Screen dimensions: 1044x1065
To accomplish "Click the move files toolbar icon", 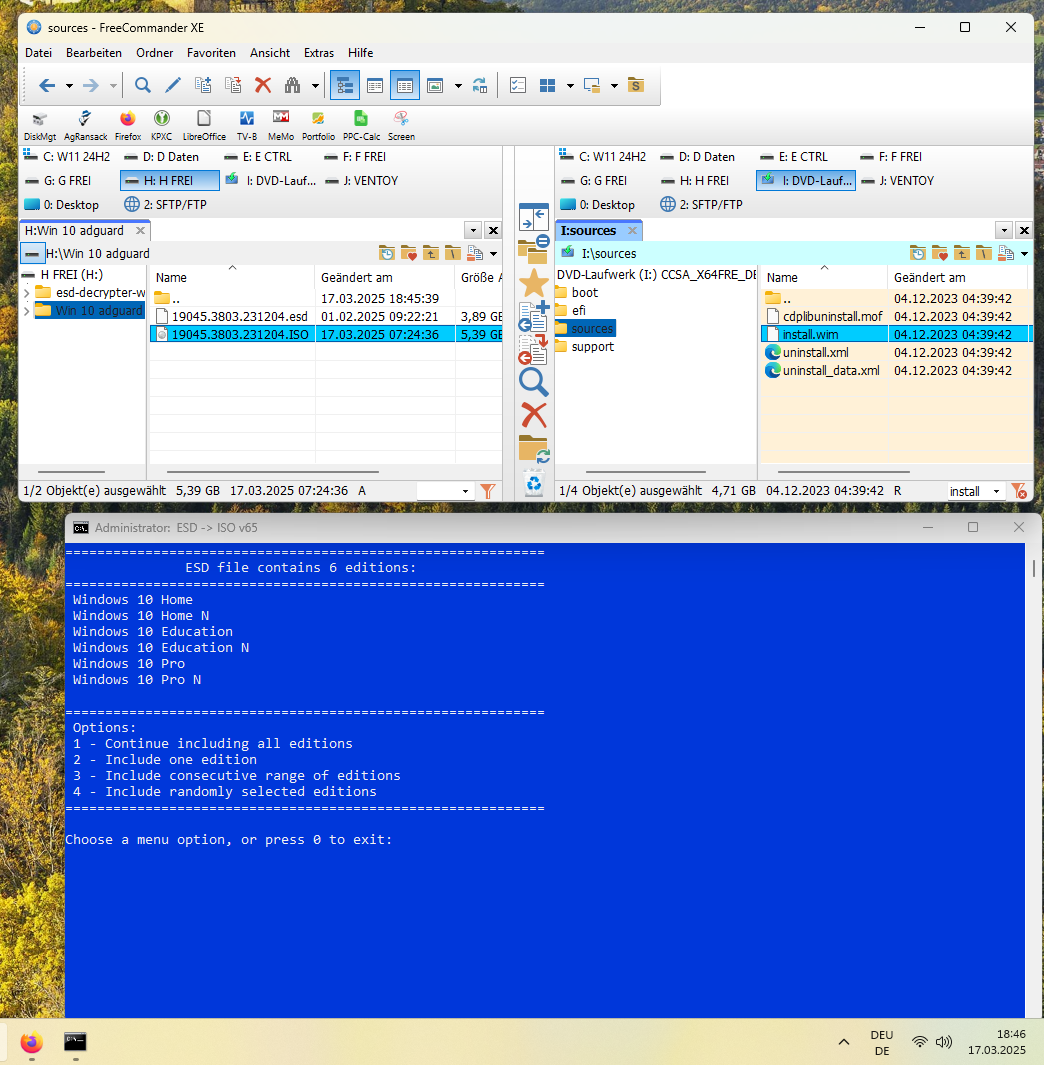I will (233, 86).
